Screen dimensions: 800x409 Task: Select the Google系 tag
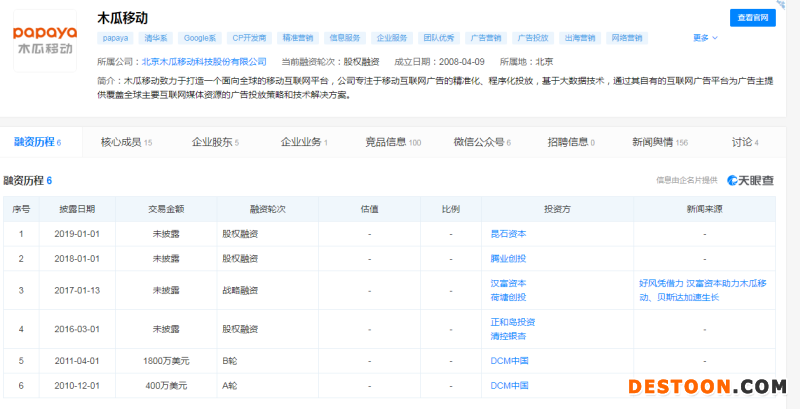200,38
